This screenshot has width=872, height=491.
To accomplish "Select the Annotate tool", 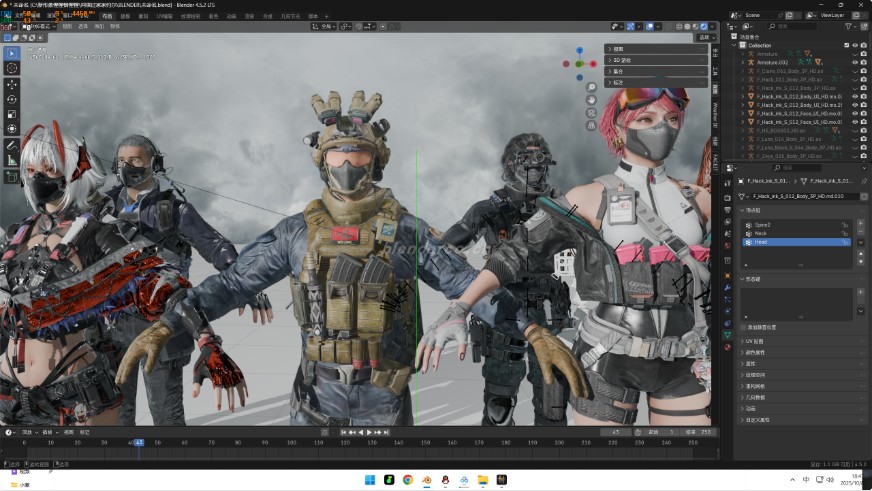I will pos(12,144).
